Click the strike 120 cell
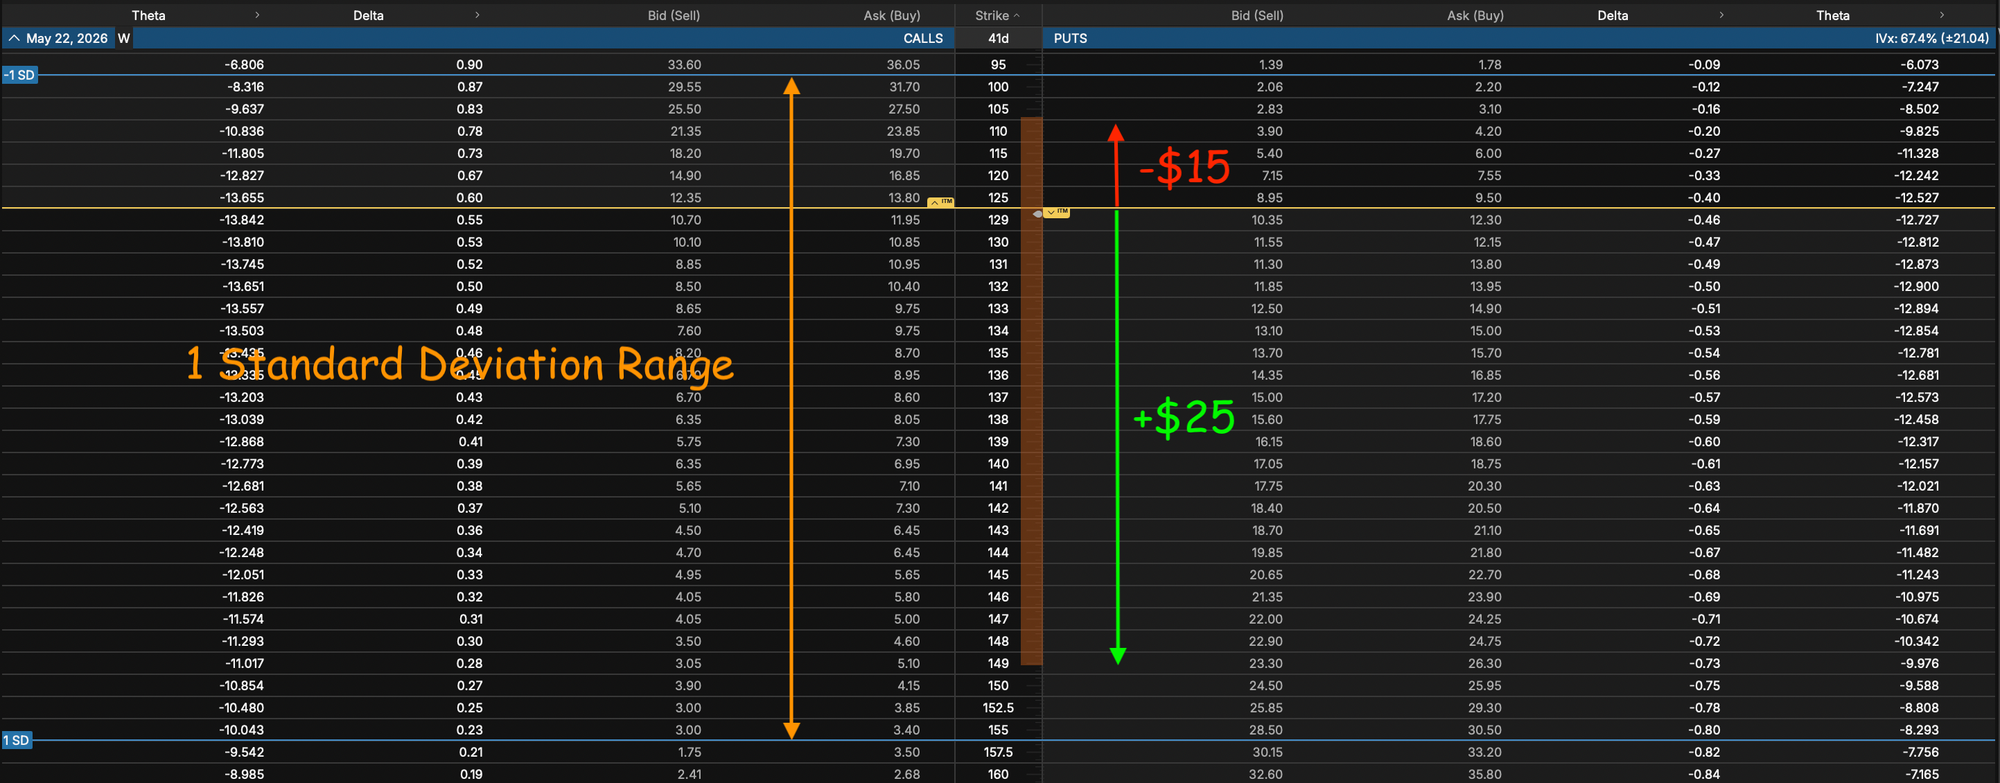This screenshot has height=783, width=2000. point(998,175)
